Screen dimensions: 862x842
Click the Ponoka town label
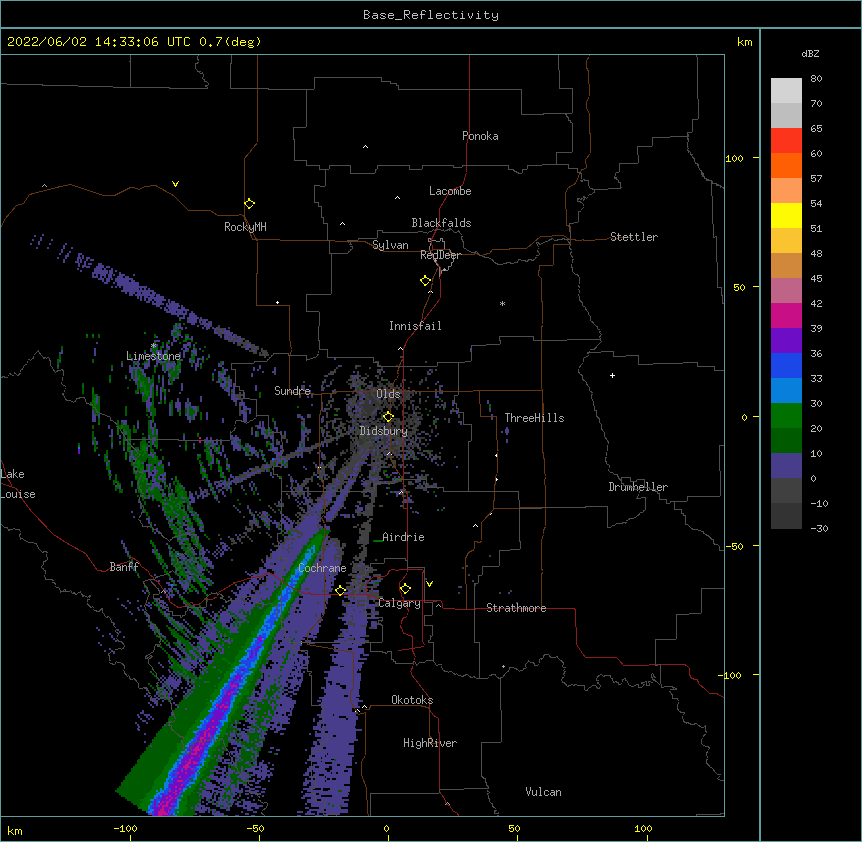[480, 136]
